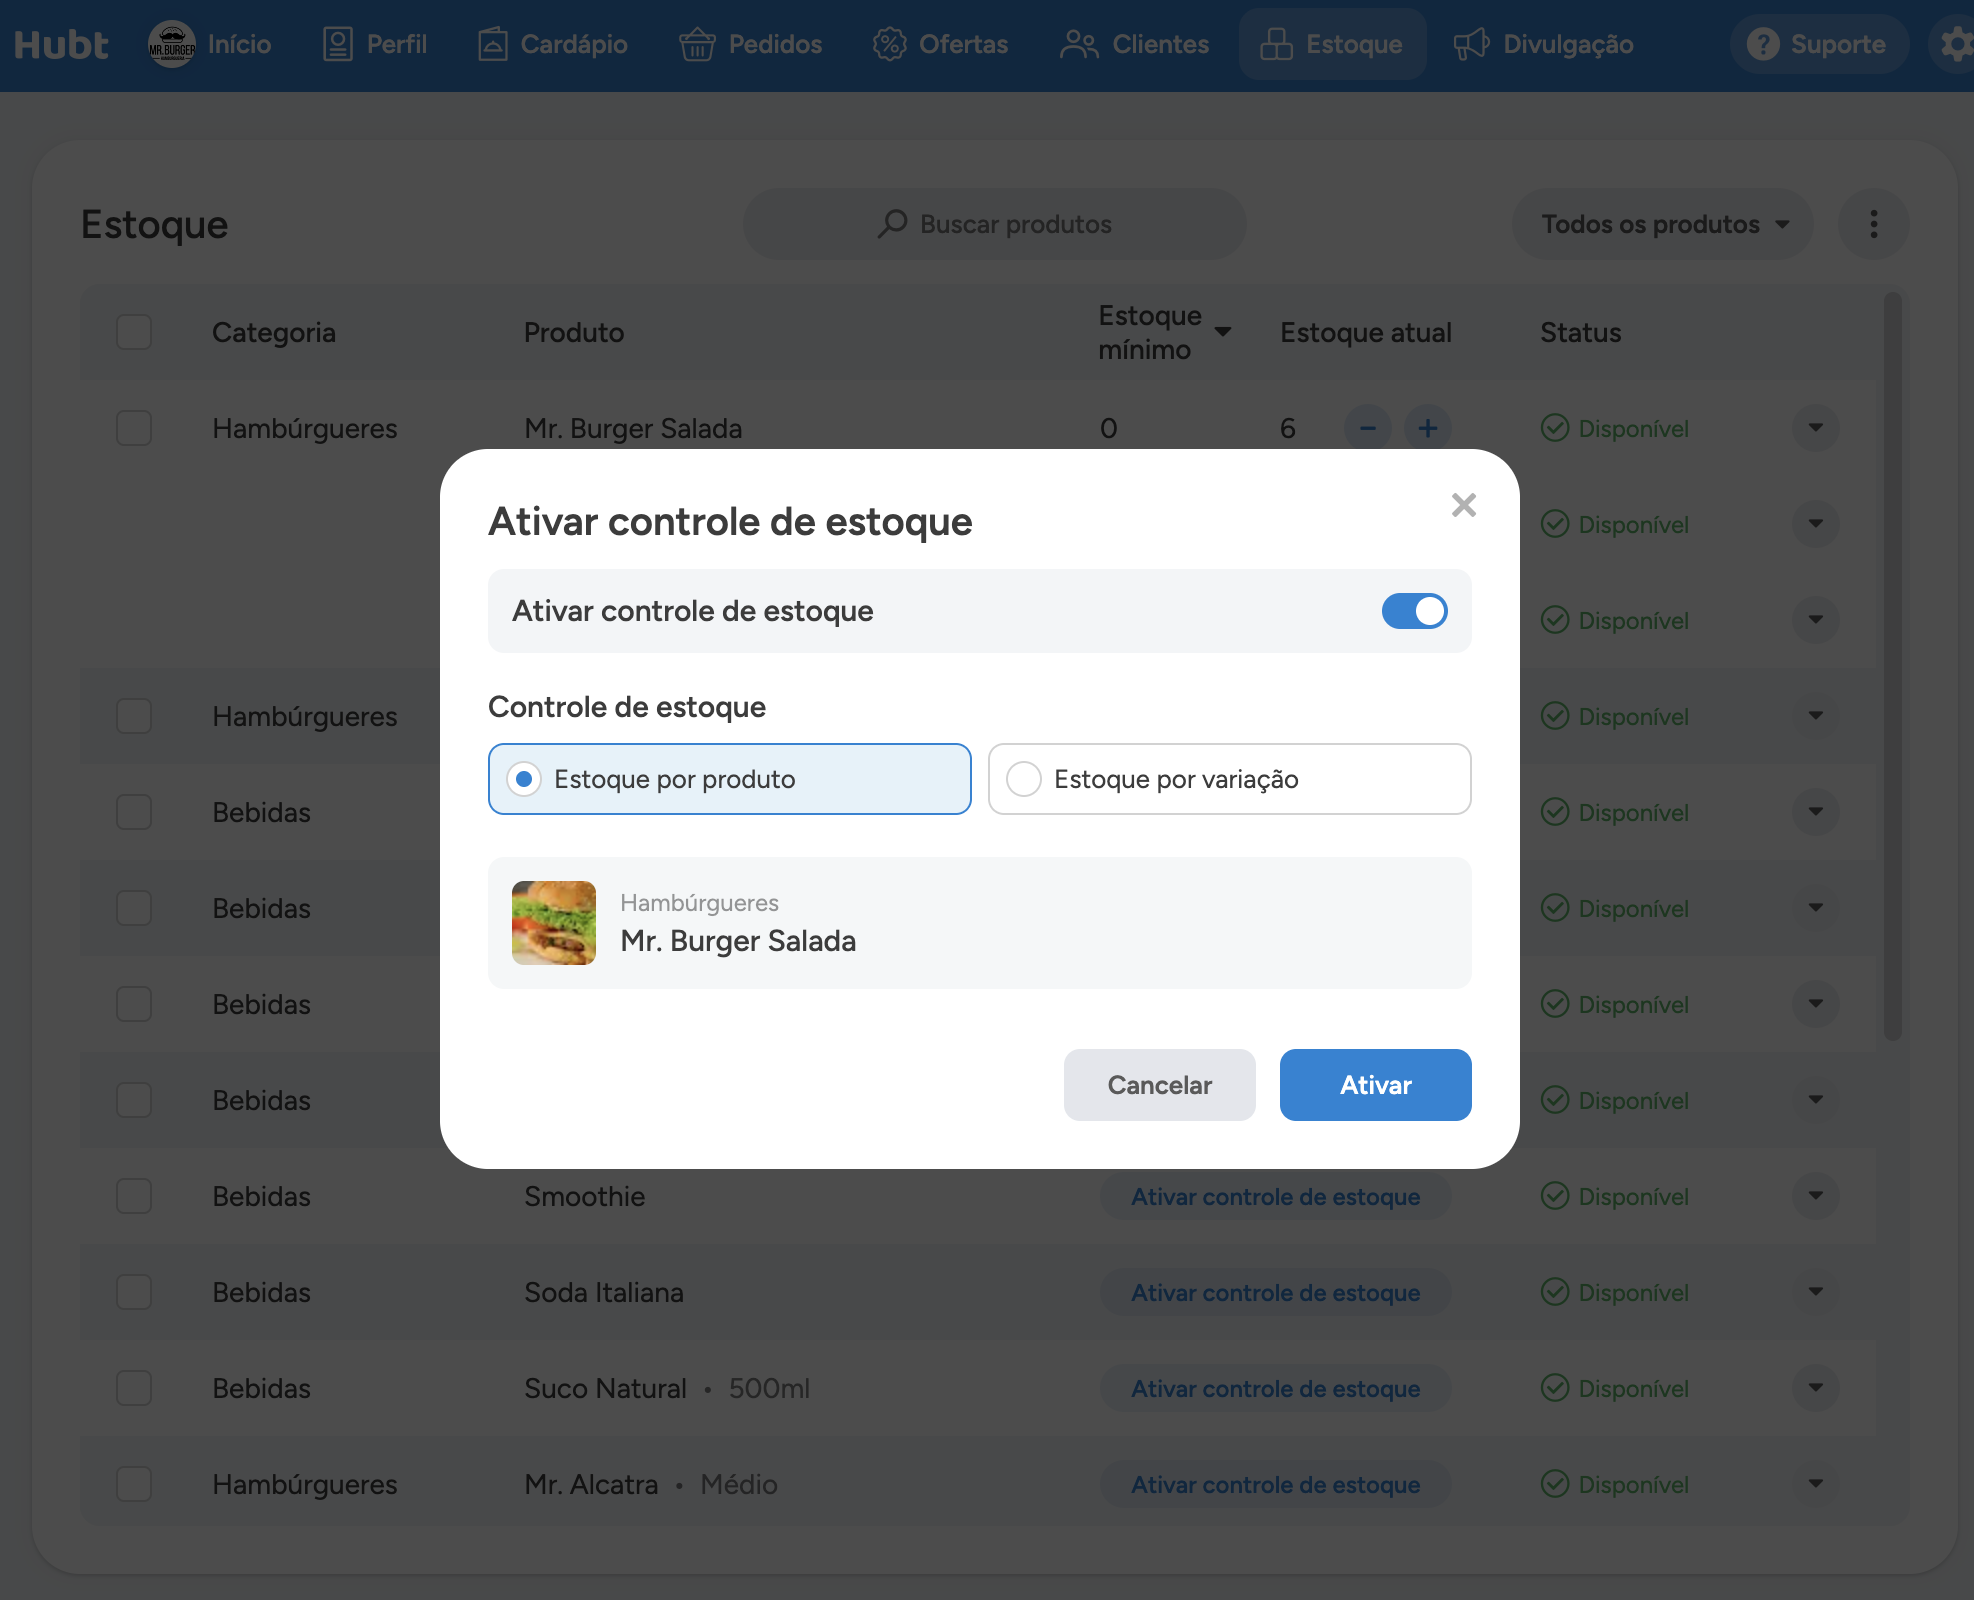Decrease stock with the minus button
The height and width of the screenshot is (1600, 1974).
tap(1368, 428)
